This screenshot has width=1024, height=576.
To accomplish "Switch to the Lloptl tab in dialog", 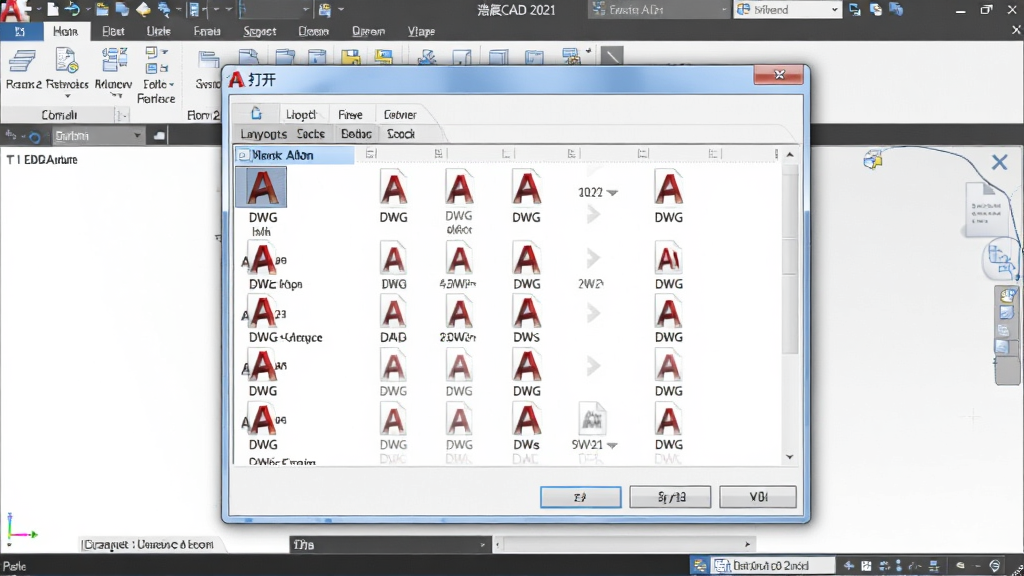I will pyautogui.click(x=302, y=114).
